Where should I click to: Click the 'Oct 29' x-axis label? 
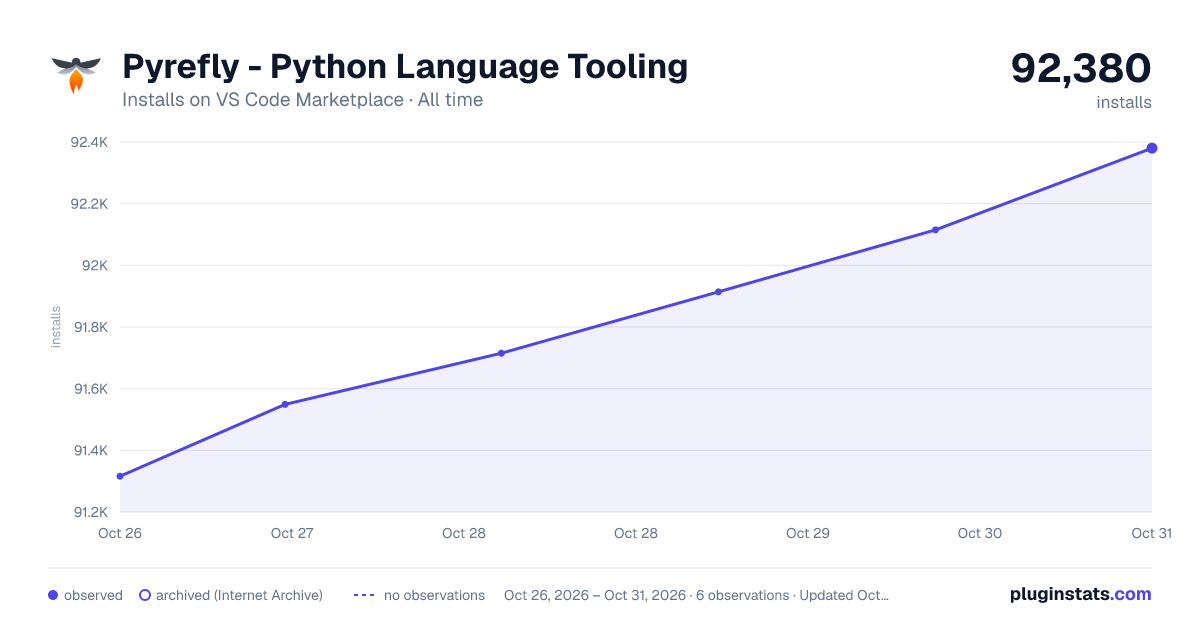[x=808, y=533]
